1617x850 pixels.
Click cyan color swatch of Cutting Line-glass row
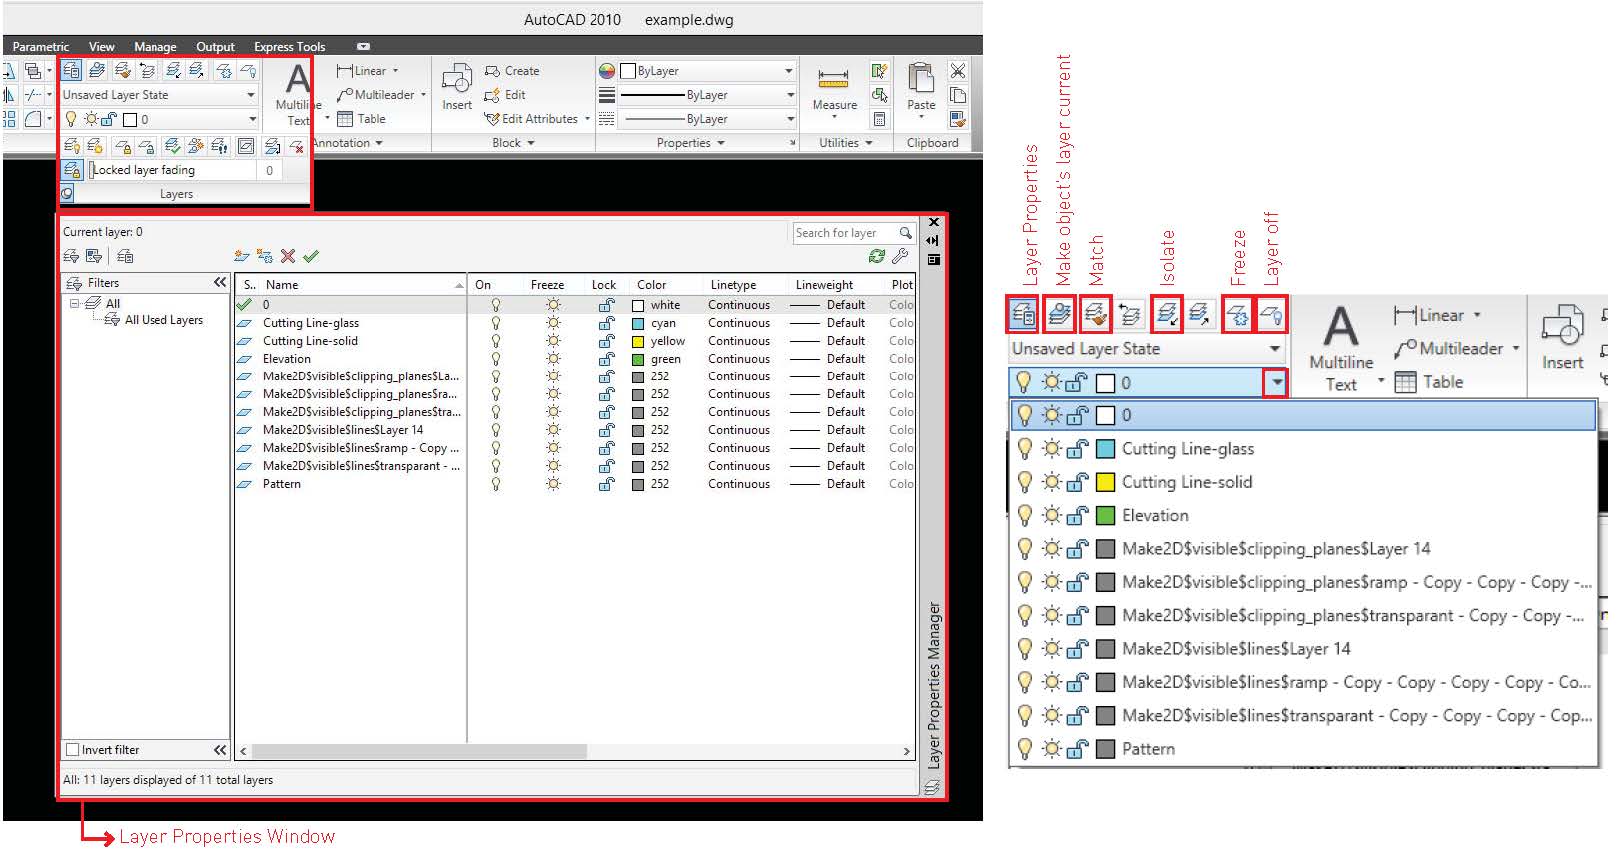click(638, 323)
